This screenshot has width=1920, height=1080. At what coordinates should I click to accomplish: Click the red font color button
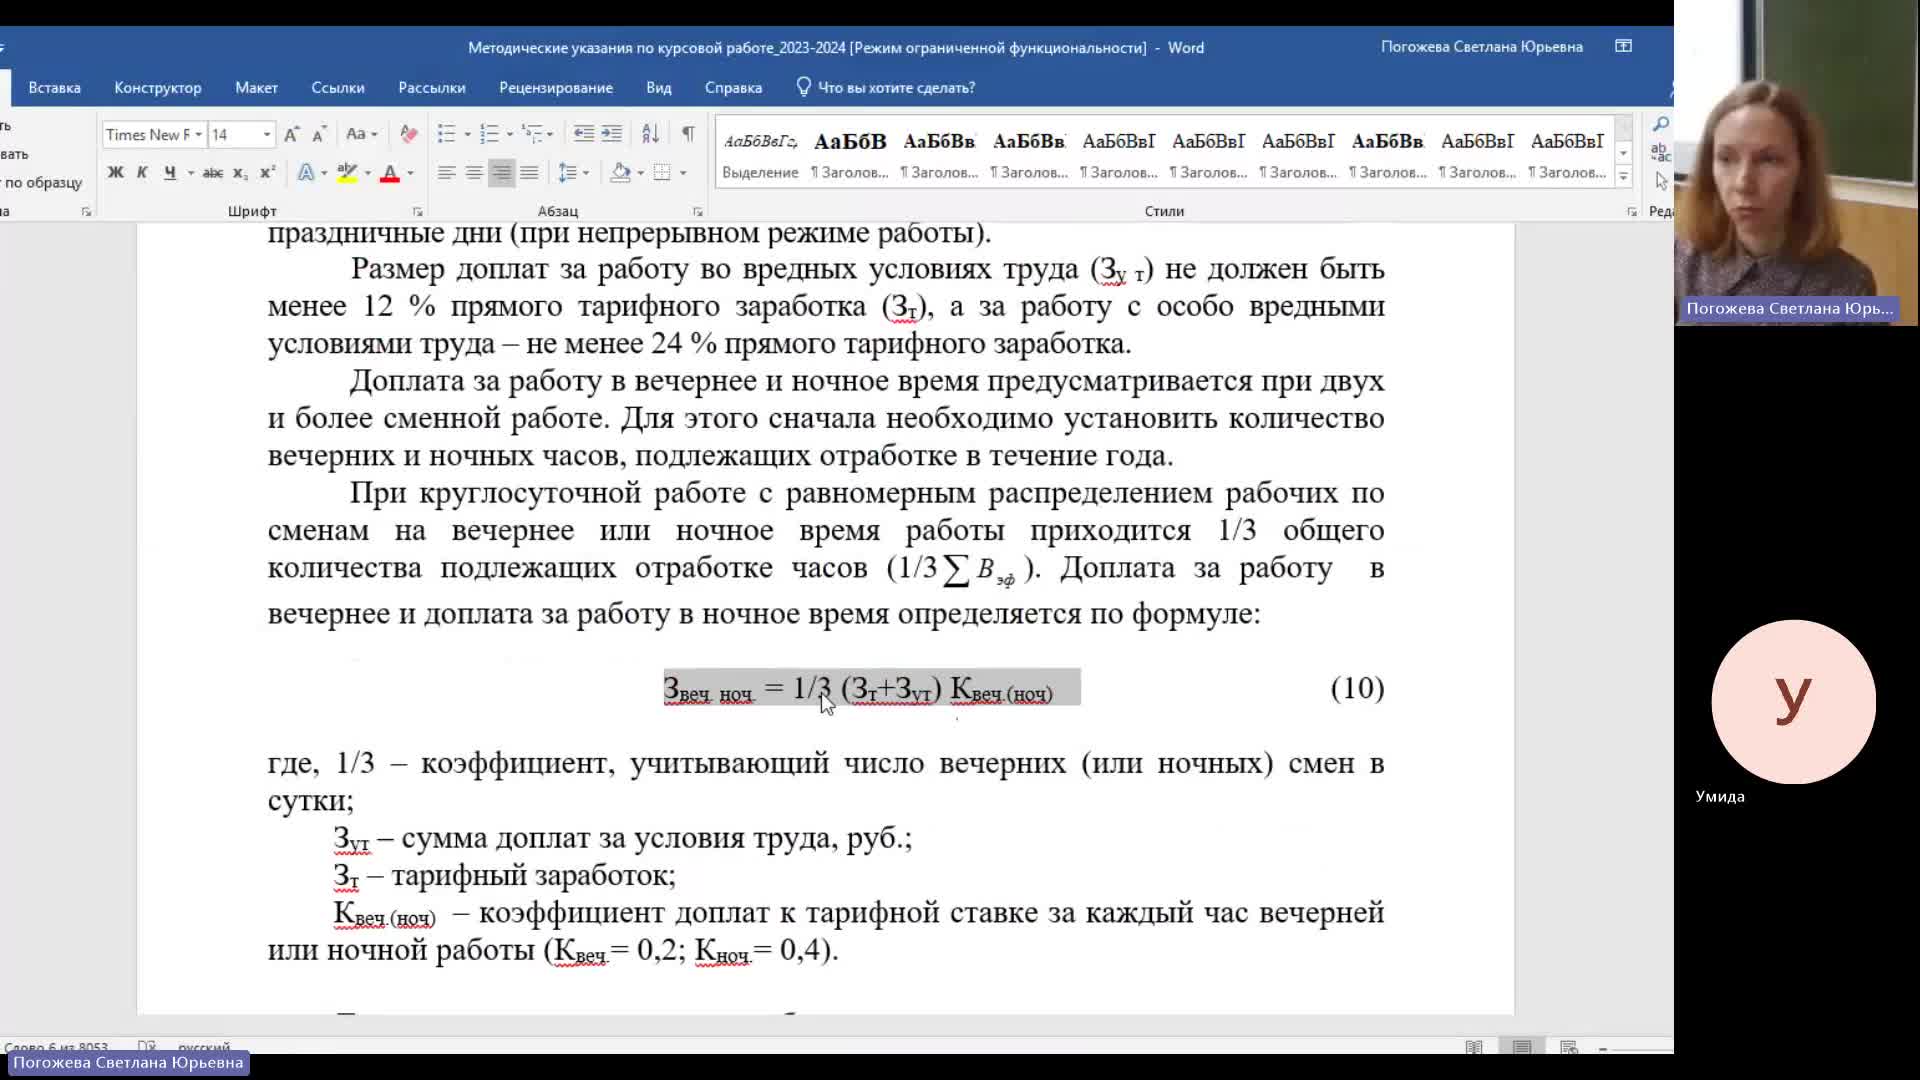(390, 173)
